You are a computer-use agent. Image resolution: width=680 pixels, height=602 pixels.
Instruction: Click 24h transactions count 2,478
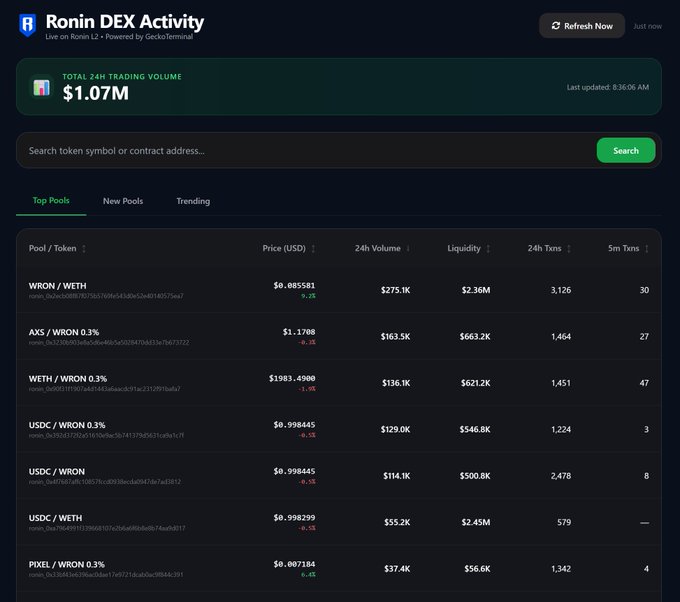pyautogui.click(x=561, y=475)
